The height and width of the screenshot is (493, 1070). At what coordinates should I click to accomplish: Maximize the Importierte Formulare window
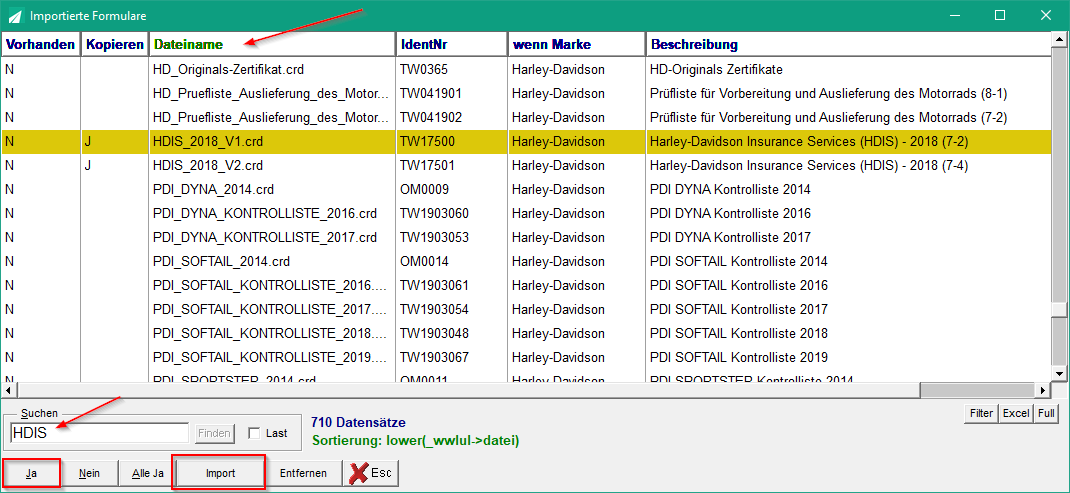1000,15
